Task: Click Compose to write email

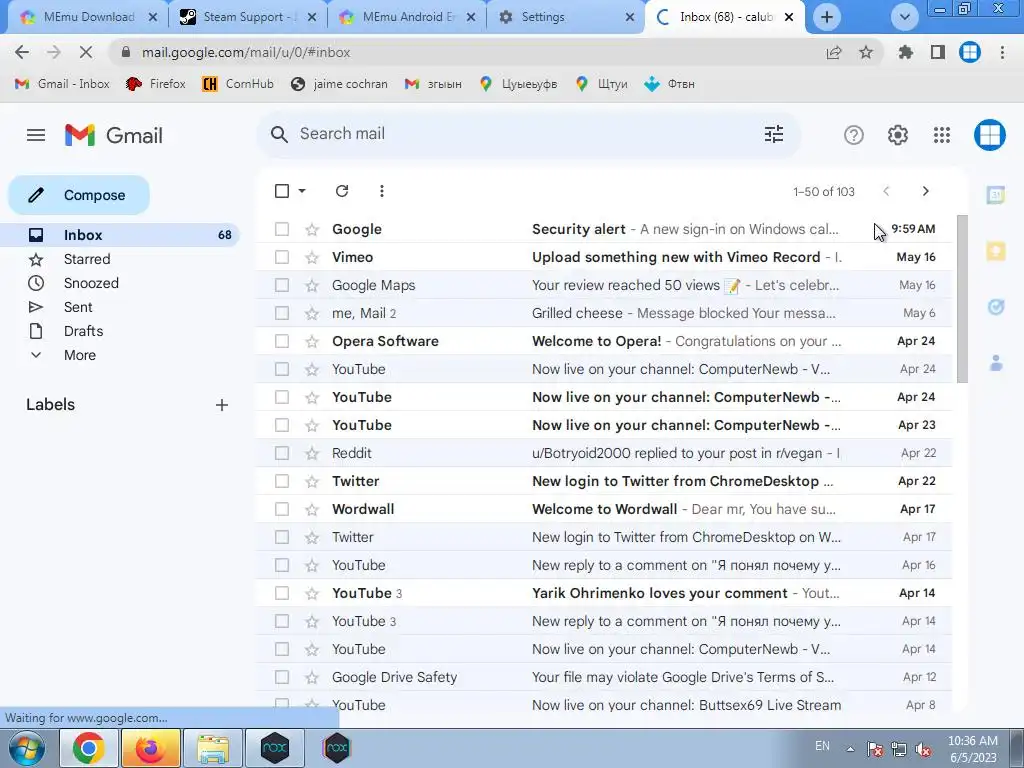Action: click(x=79, y=195)
